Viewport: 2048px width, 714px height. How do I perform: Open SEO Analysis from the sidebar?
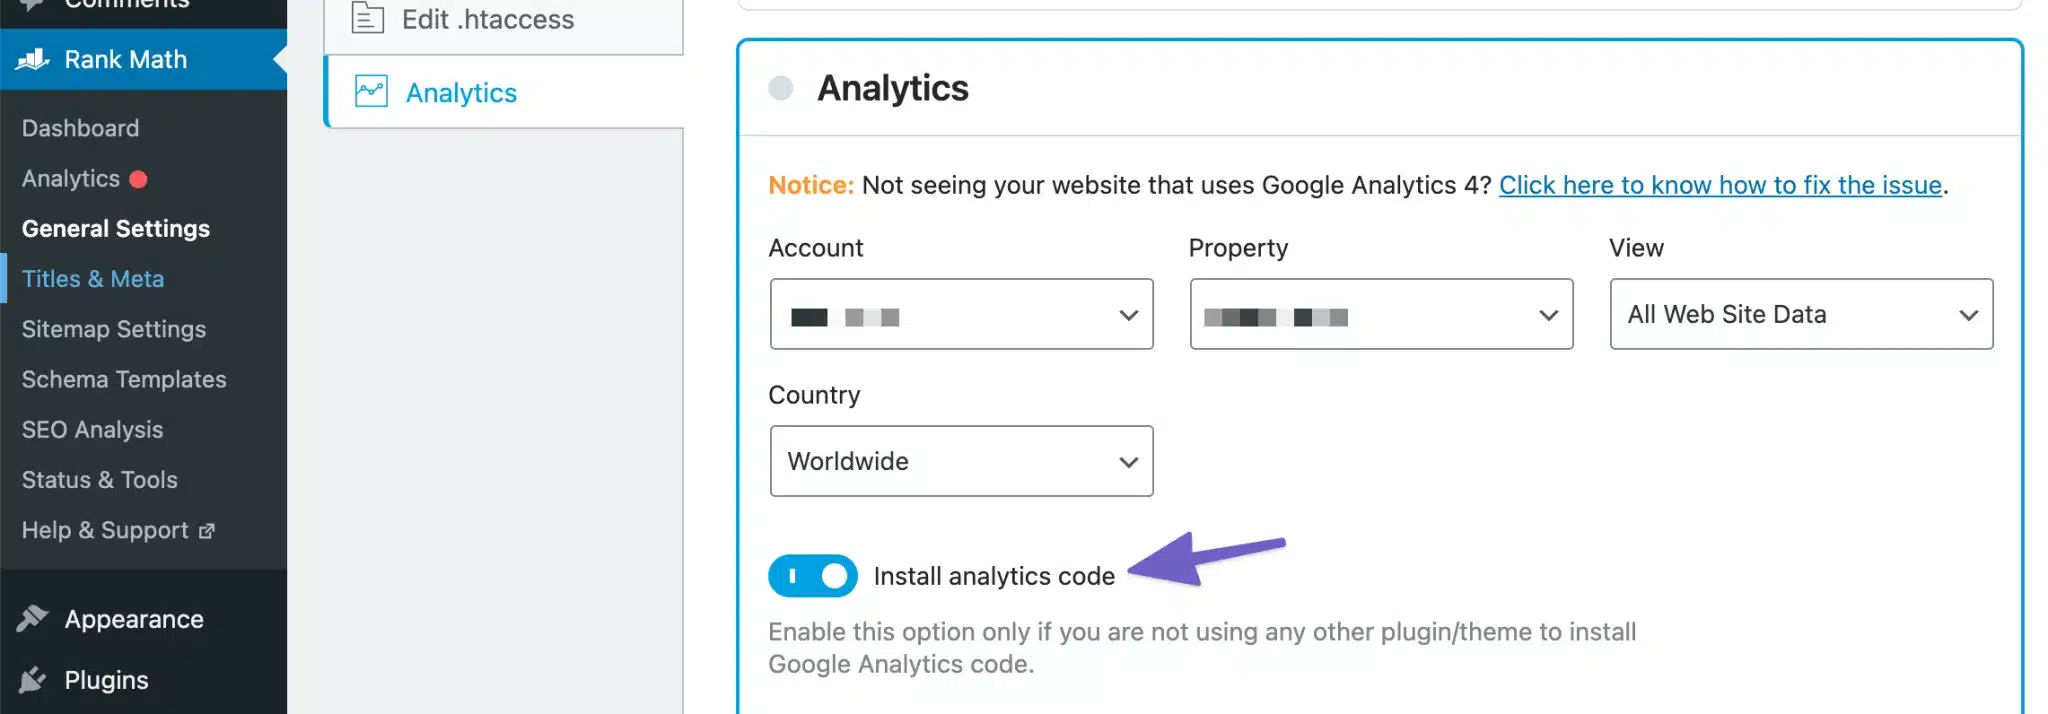[x=92, y=429]
